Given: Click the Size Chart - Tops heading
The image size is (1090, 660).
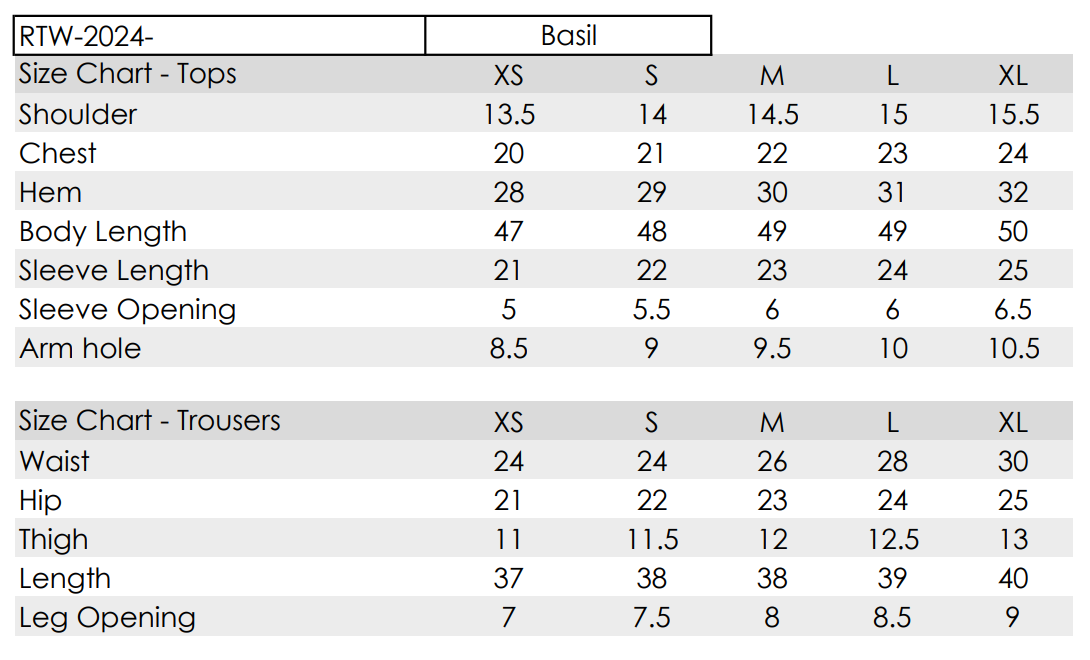Looking at the screenshot, I should tap(127, 74).
